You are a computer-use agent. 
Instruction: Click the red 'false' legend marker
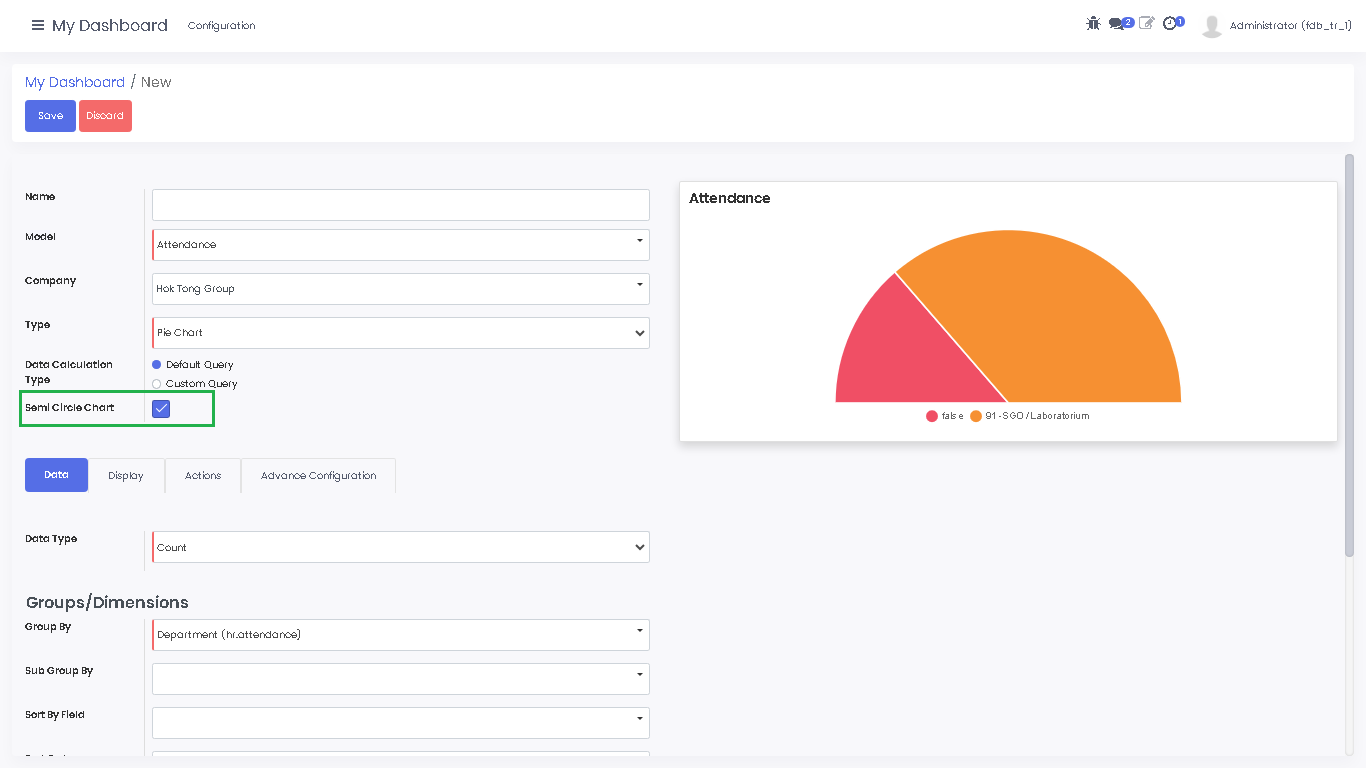pos(932,416)
